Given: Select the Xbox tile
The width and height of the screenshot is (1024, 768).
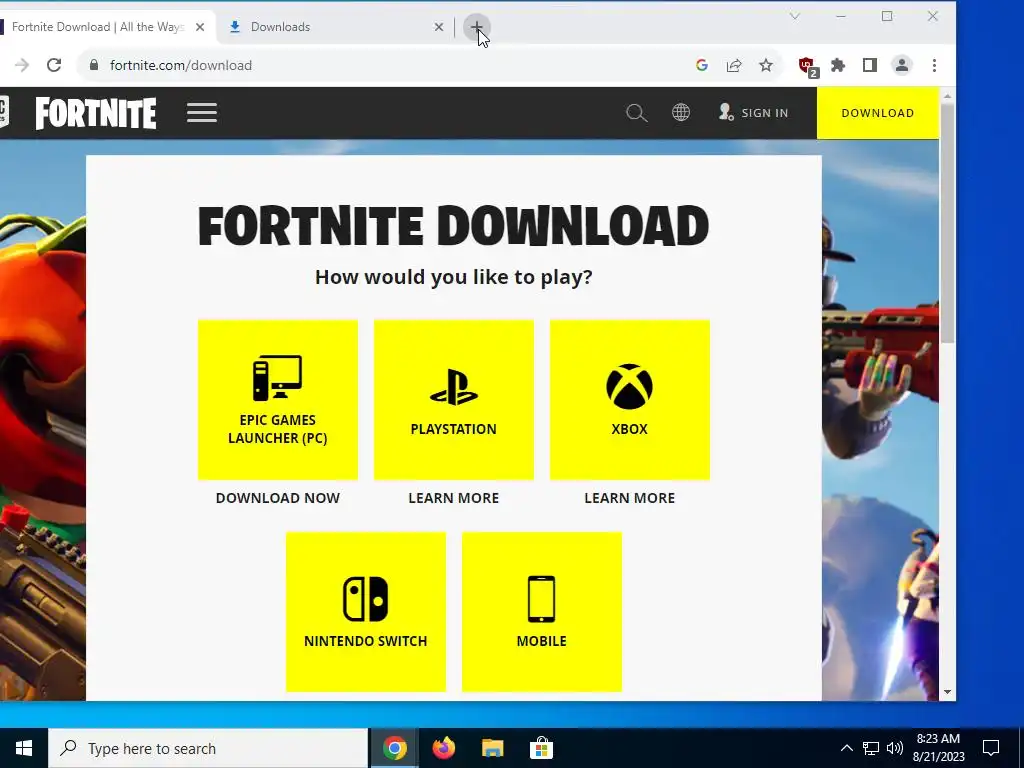Looking at the screenshot, I should click(630, 400).
